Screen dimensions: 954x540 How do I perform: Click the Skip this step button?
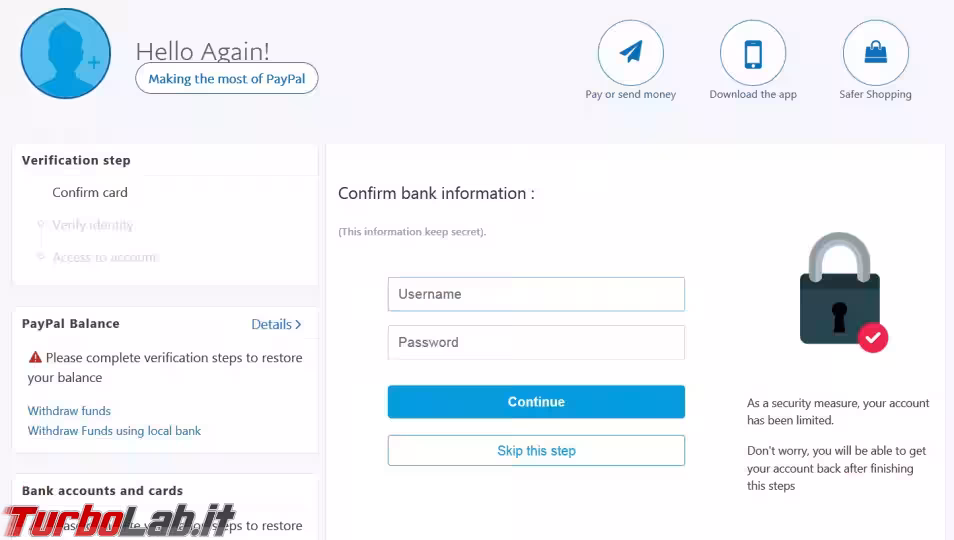536,451
